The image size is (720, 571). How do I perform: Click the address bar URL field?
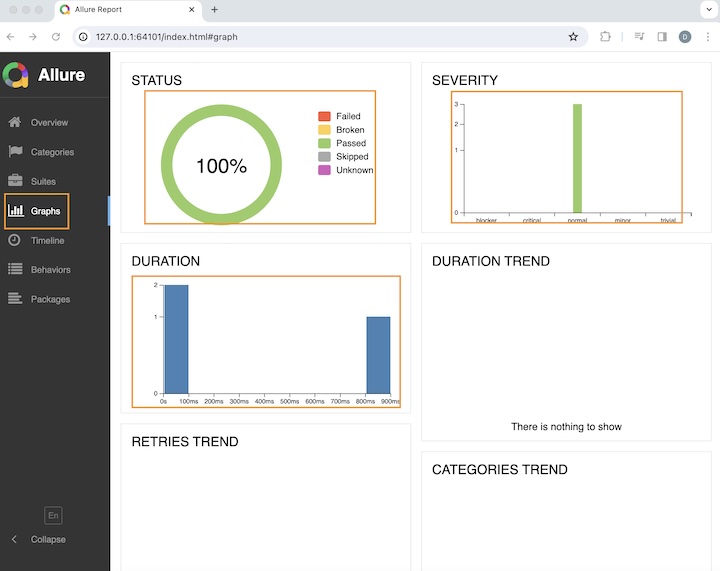click(x=320, y=37)
